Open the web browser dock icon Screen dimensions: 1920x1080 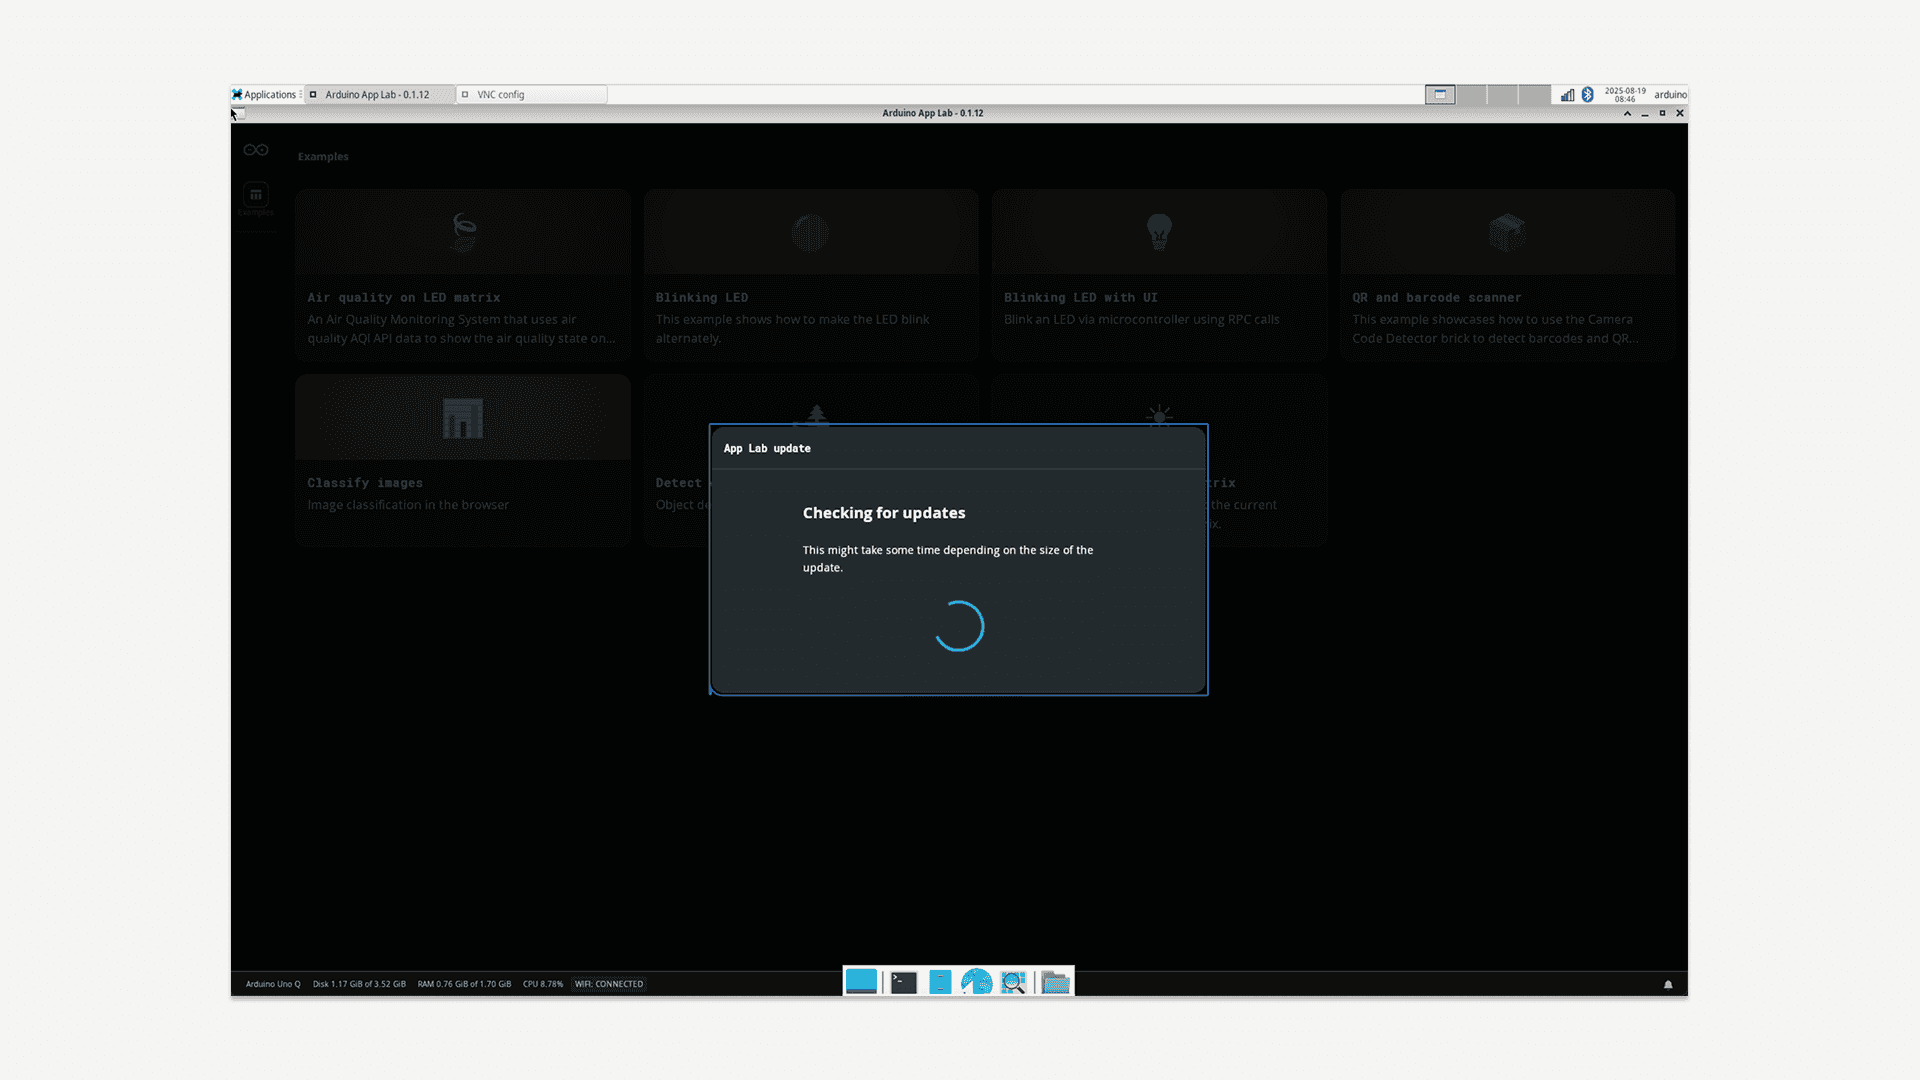click(976, 983)
